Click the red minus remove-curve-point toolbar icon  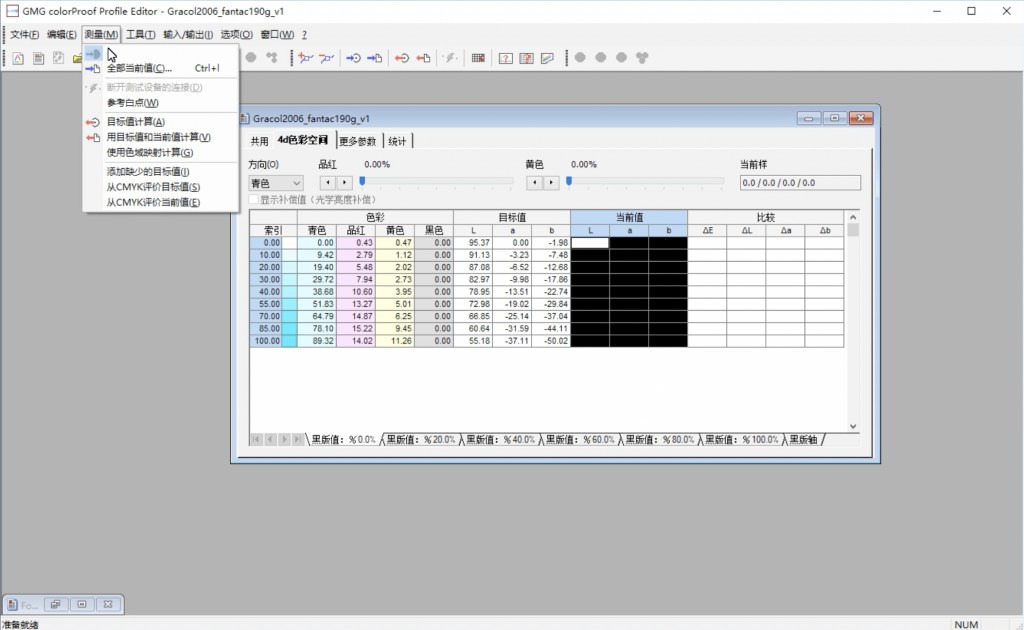click(x=327, y=58)
